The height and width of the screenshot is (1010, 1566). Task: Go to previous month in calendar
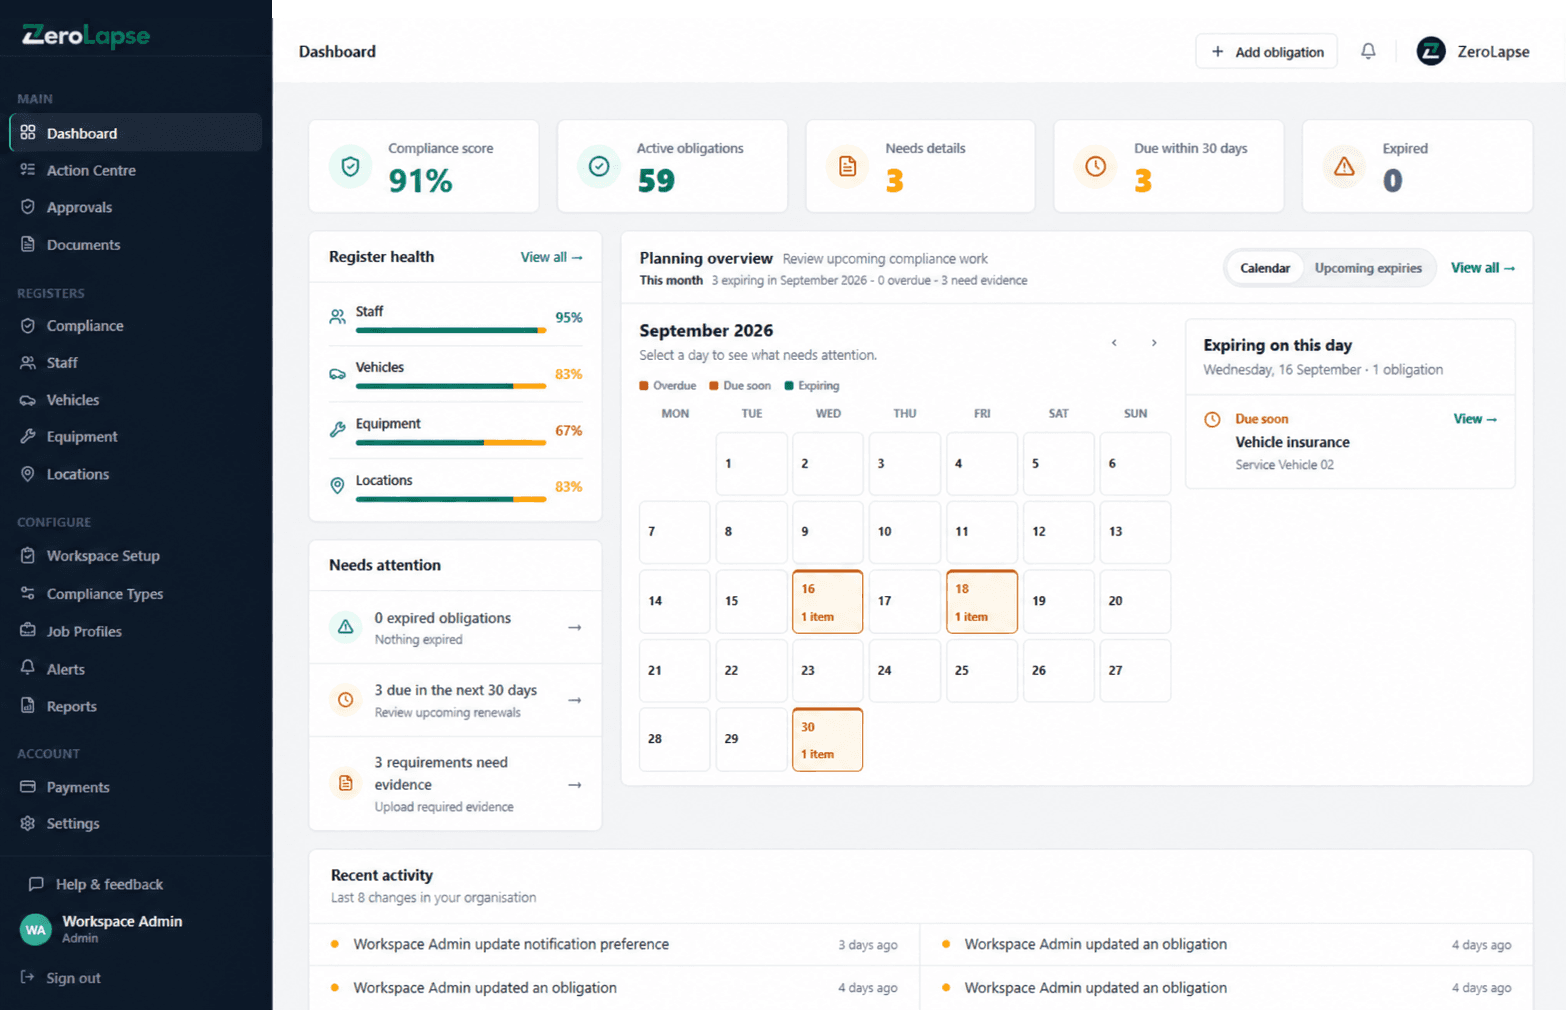tap(1114, 342)
